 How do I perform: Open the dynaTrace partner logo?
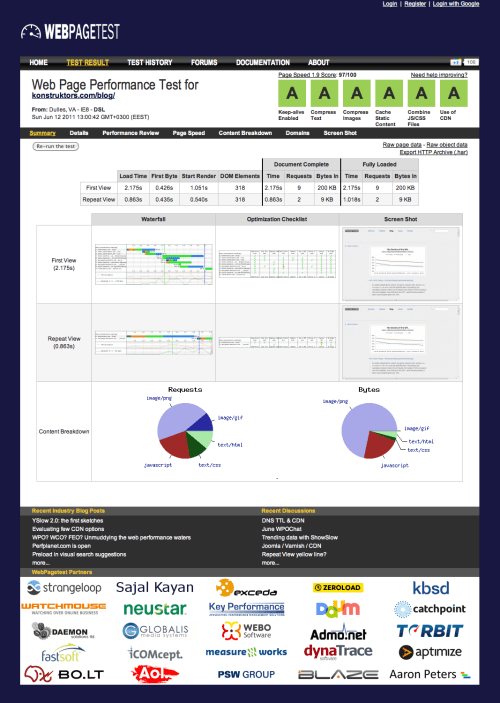click(338, 652)
